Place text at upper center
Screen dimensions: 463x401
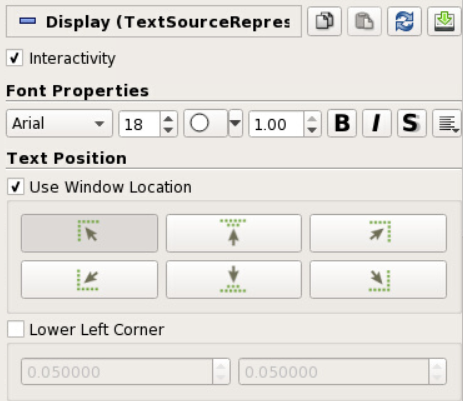point(234,233)
